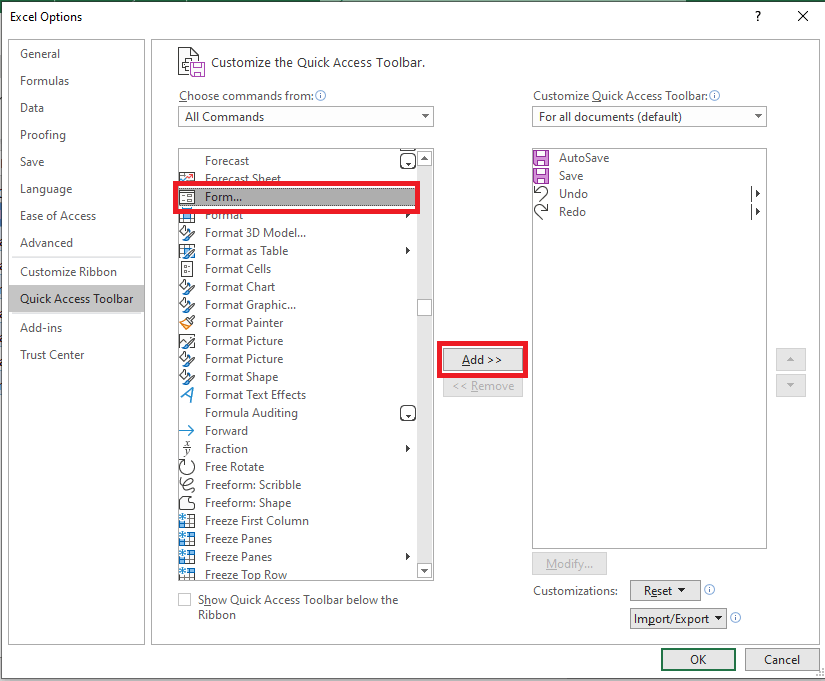
Task: Click the Format Painter brush icon
Action: [187, 323]
